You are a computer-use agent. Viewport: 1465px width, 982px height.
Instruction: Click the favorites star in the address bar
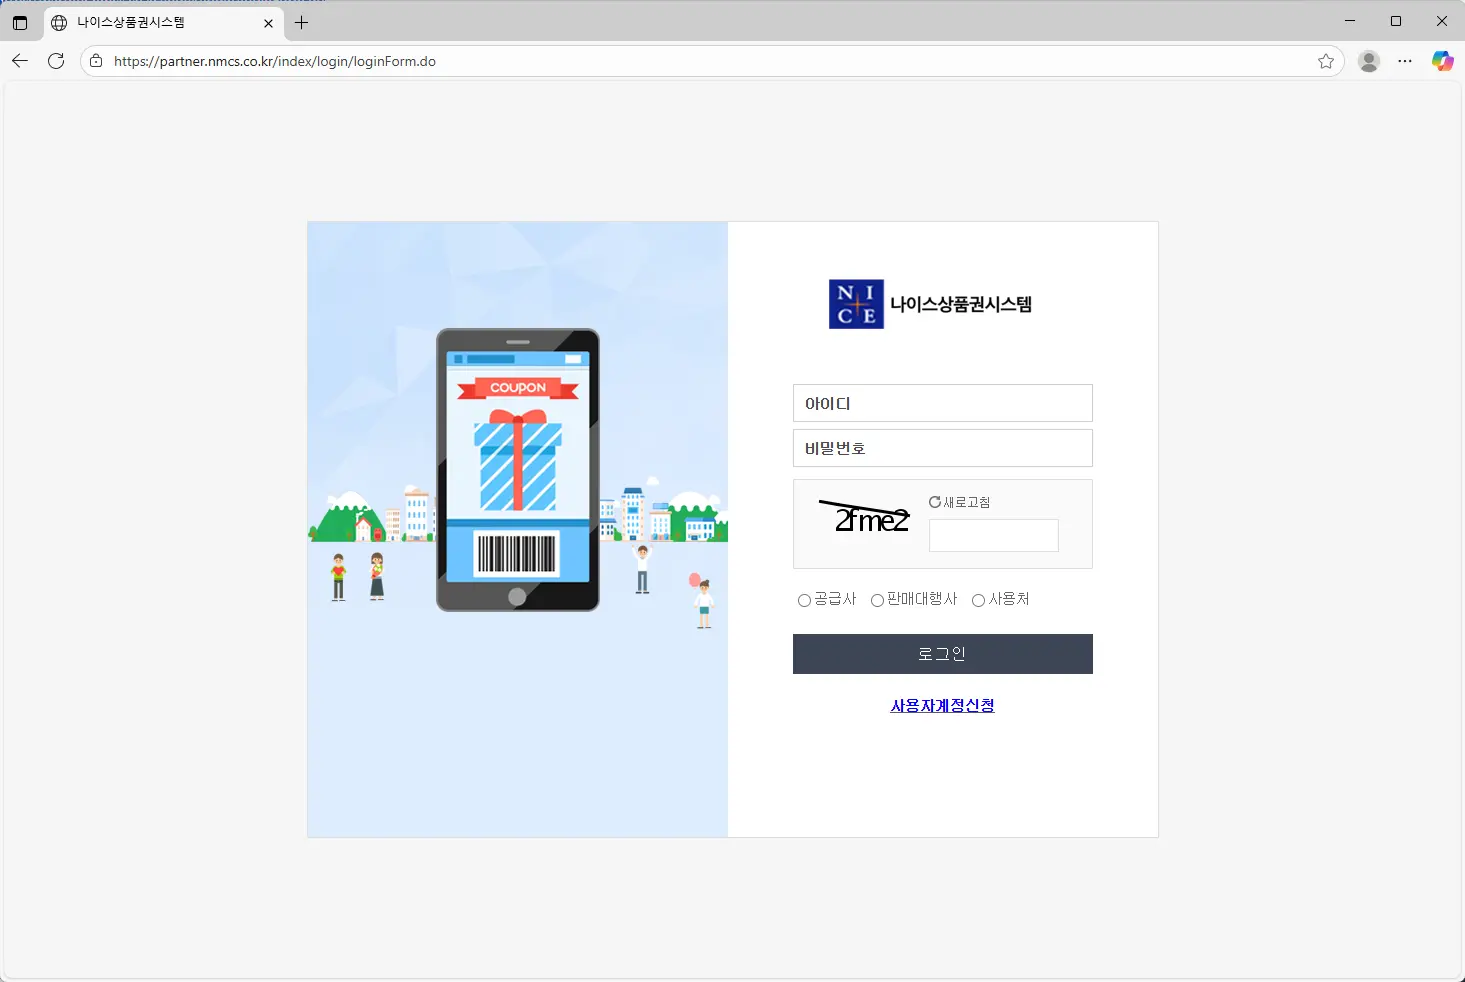click(1326, 61)
